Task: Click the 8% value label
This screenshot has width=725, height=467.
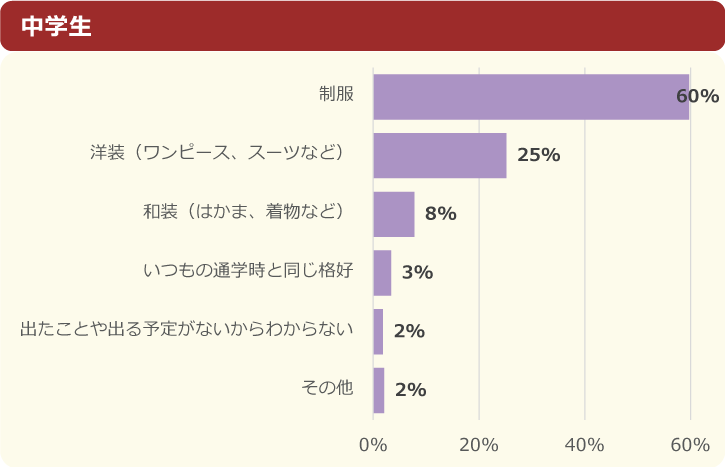Action: coord(440,214)
